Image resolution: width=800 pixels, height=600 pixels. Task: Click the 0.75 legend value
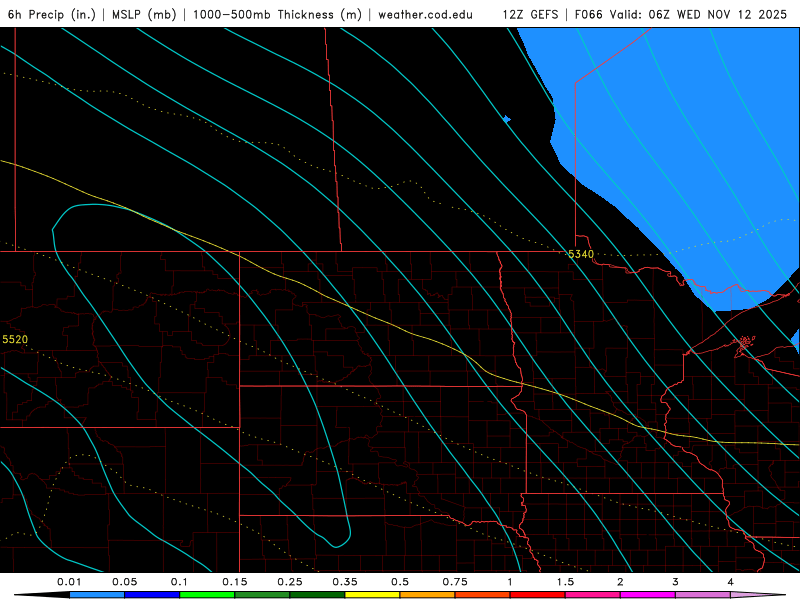(x=455, y=582)
